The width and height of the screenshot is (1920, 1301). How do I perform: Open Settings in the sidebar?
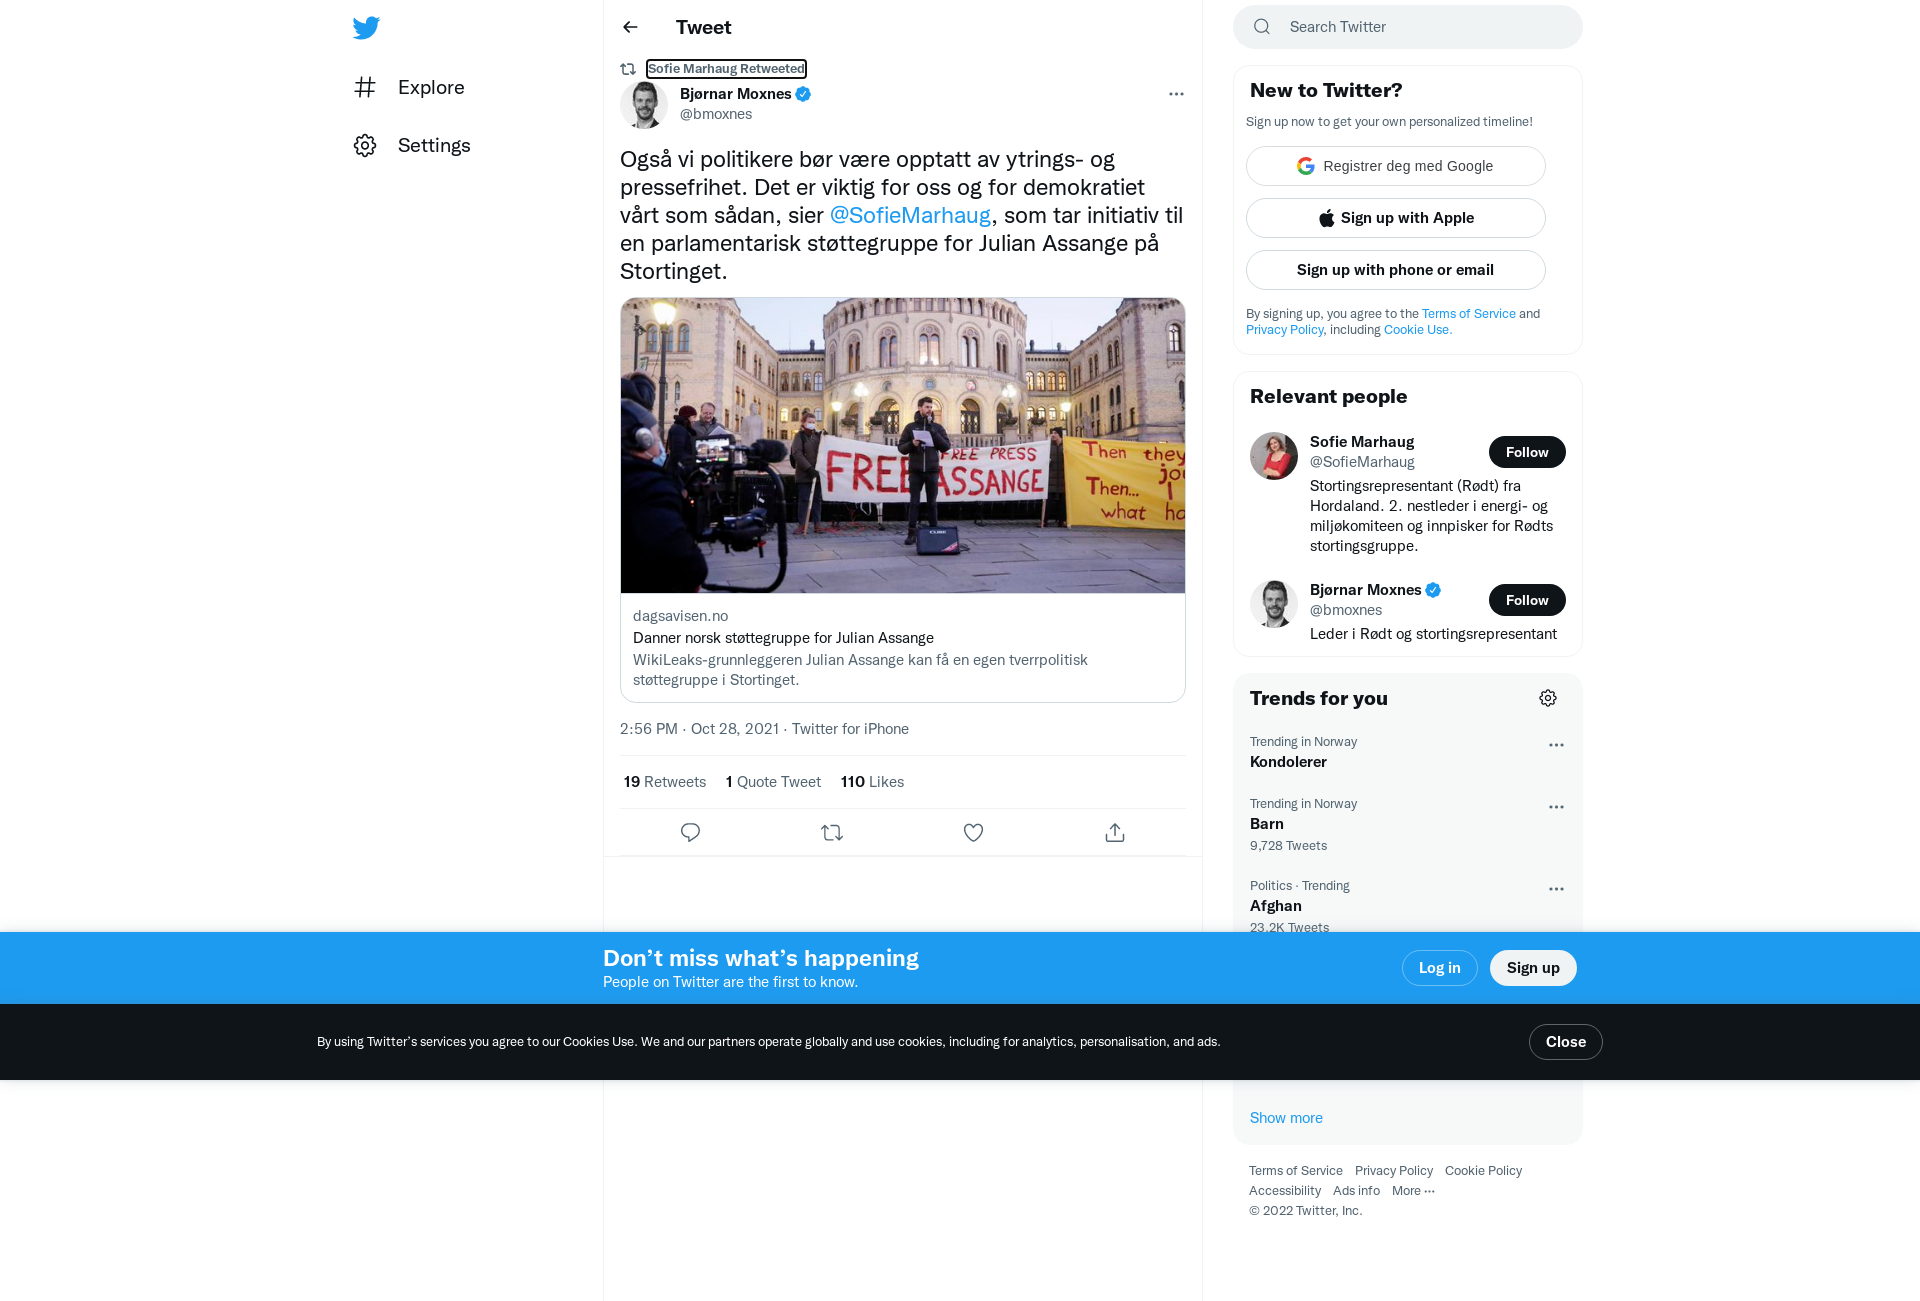point(412,145)
